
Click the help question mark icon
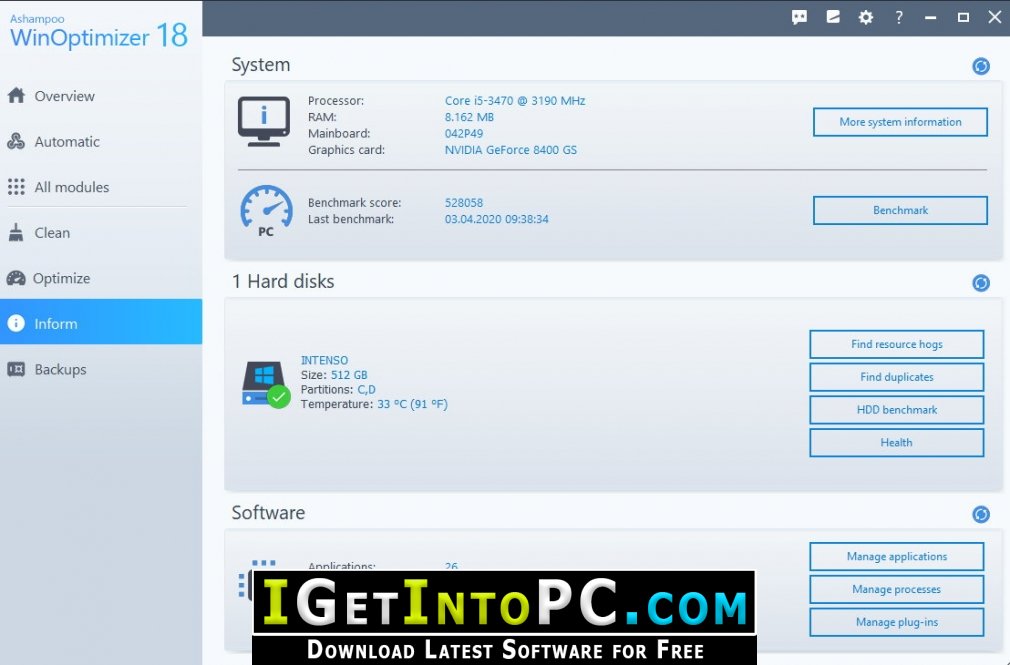(x=899, y=17)
